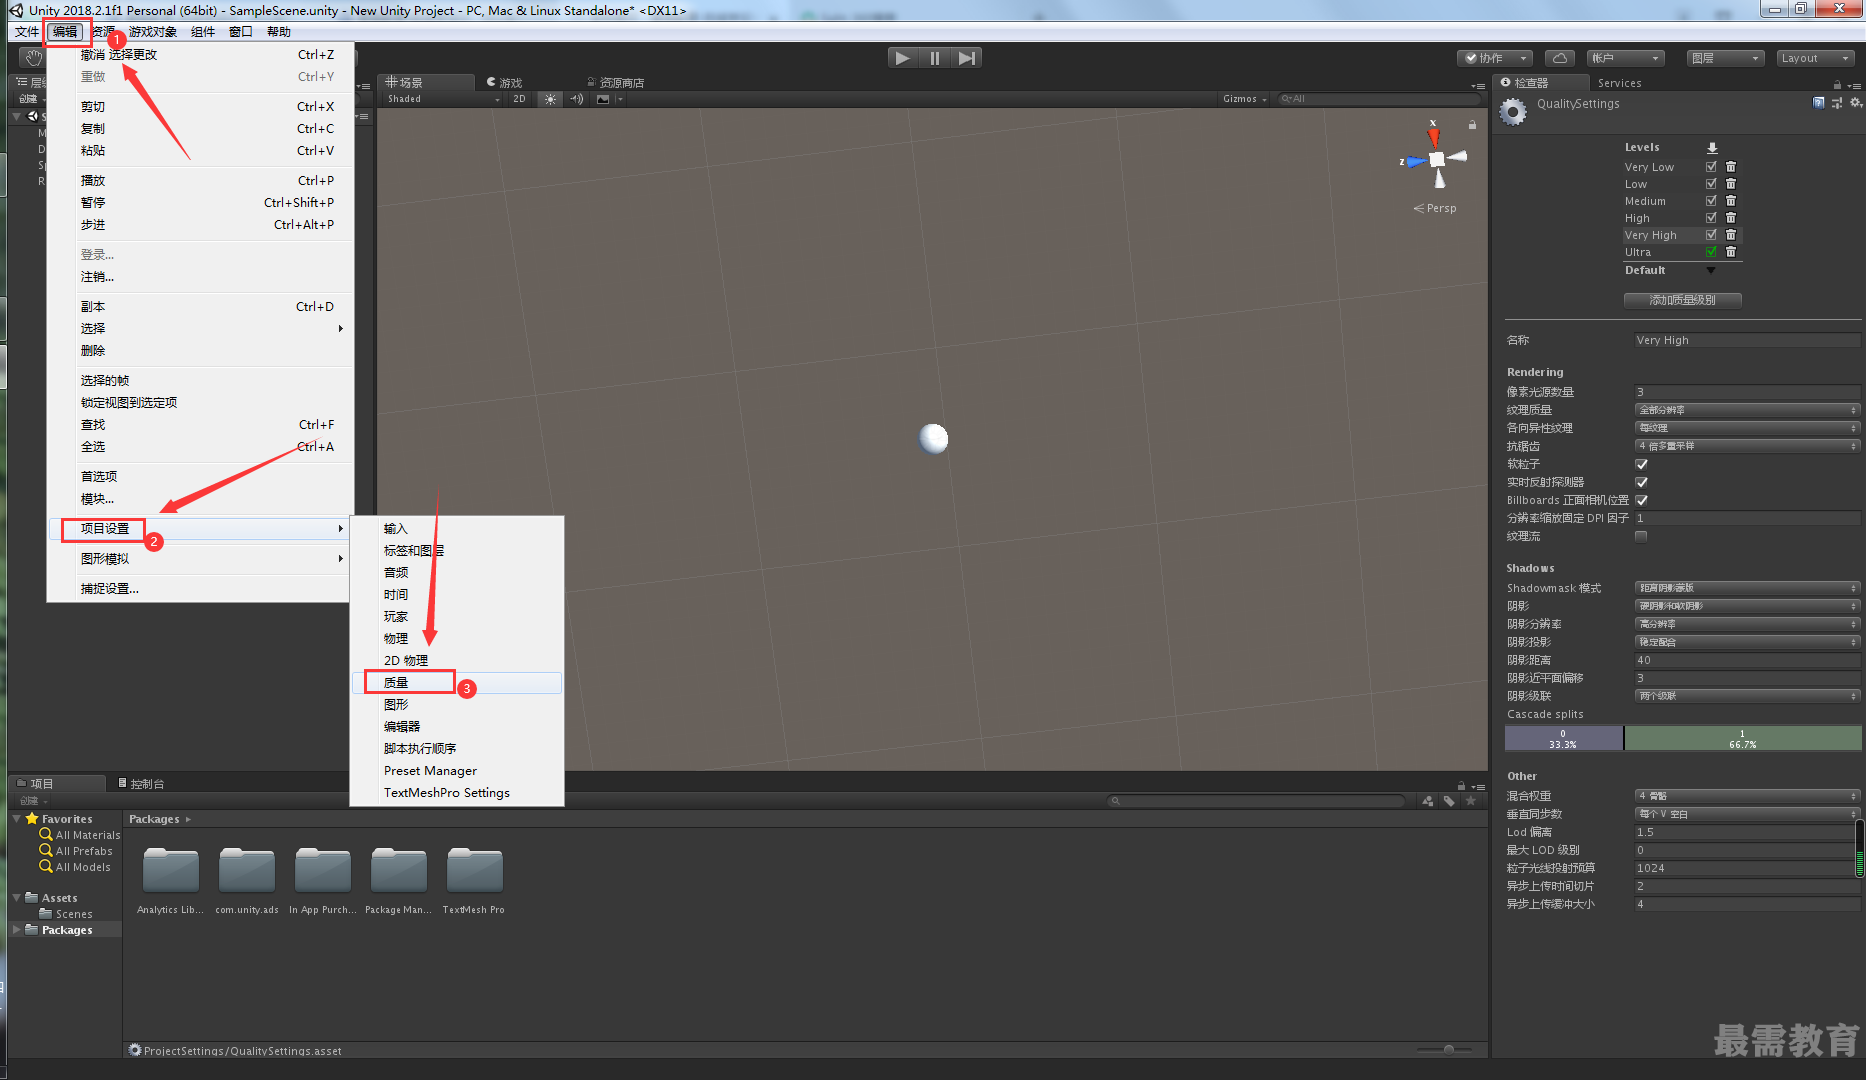Open the 阴影分辨率 shadow resolution dropdown
Screen dimensions: 1866x1080
(x=1747, y=624)
